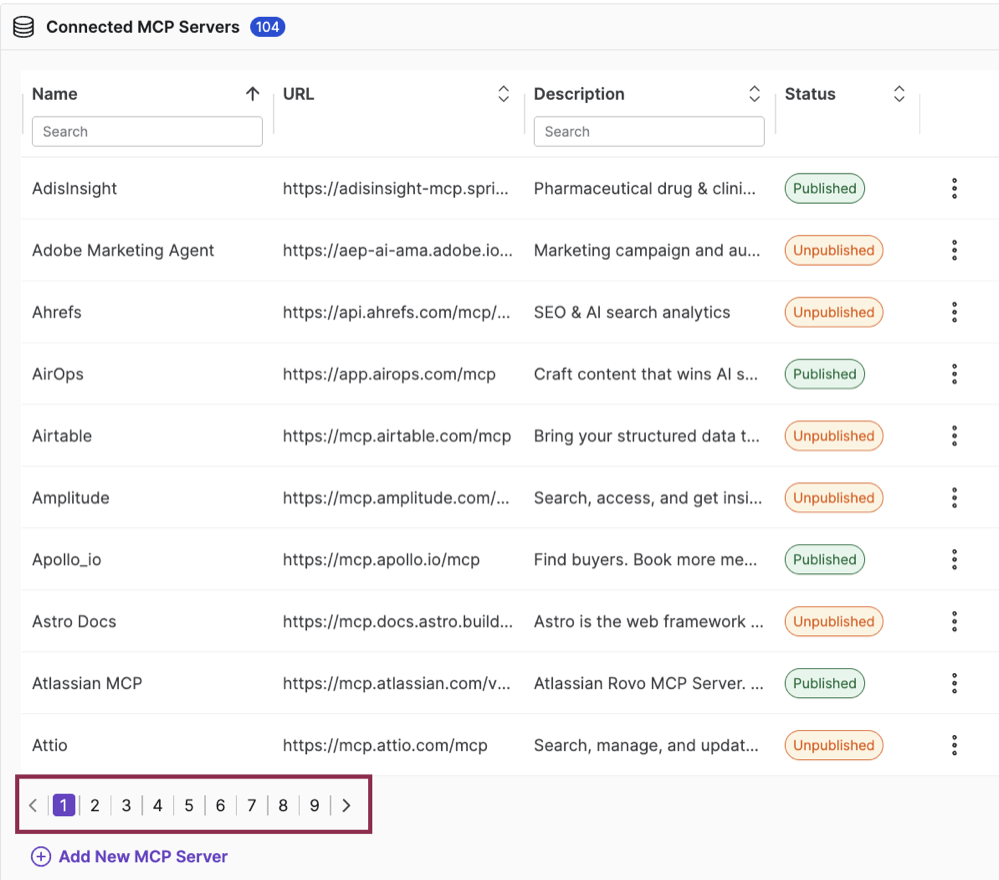
Task: Go to the next page with the right arrow
Action: point(346,805)
